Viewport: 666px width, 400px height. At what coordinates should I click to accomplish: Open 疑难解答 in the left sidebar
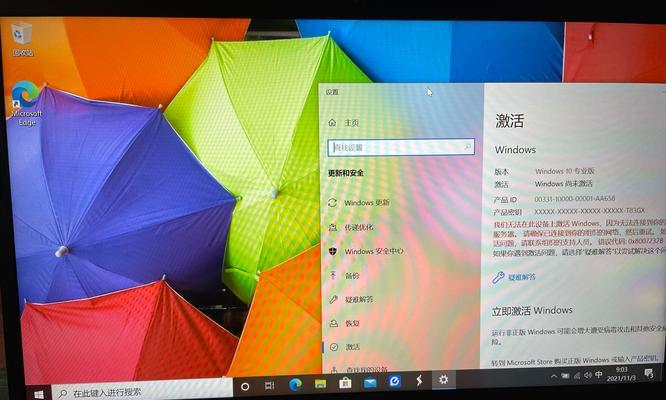[x=359, y=299]
